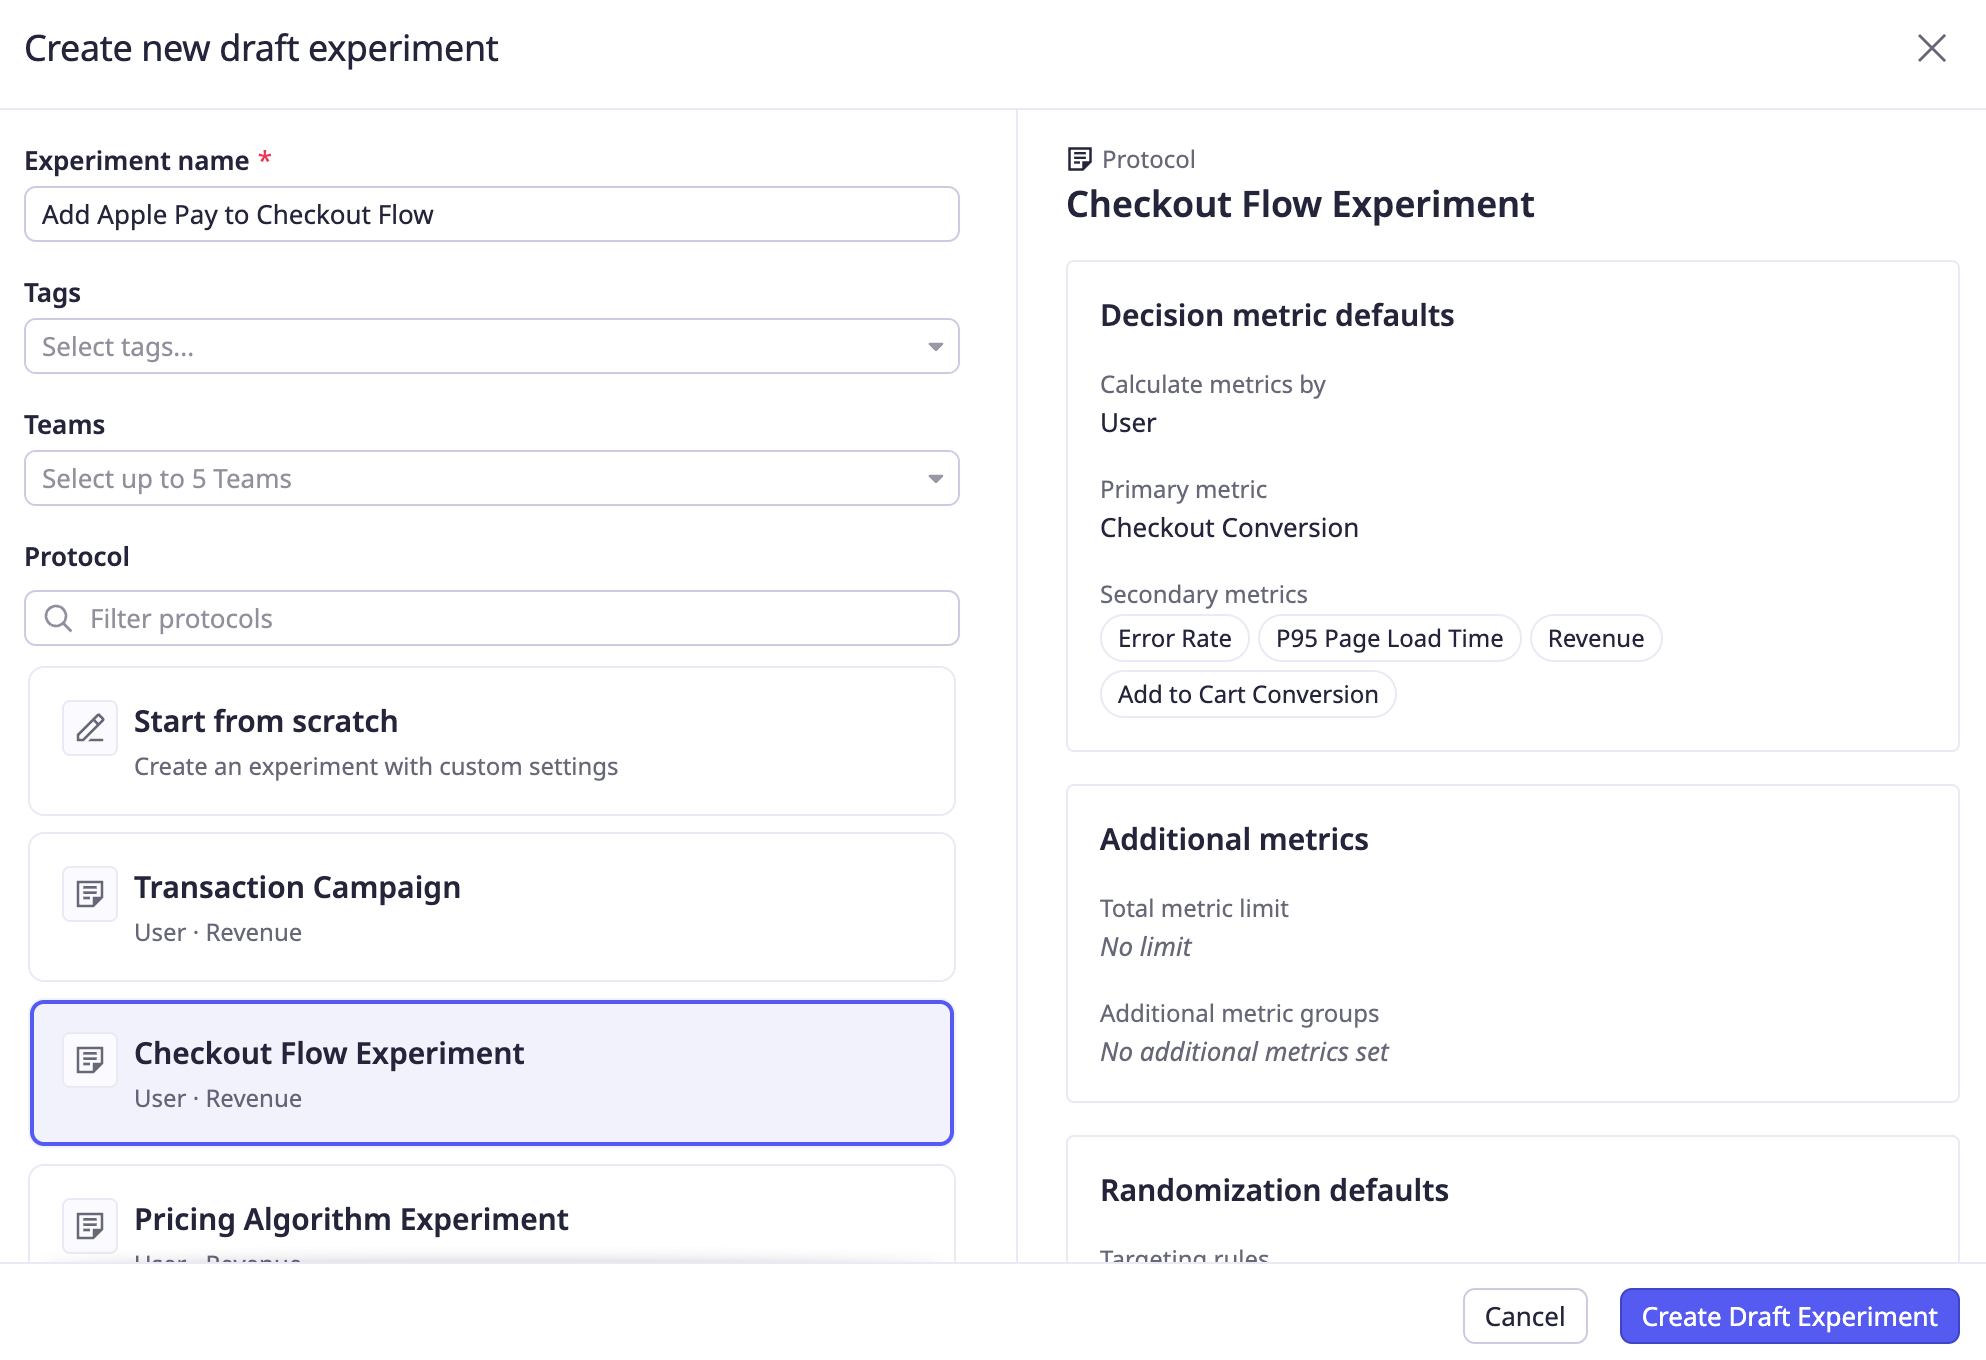Click the Checkout Flow Experiment title in right panel

click(1300, 204)
